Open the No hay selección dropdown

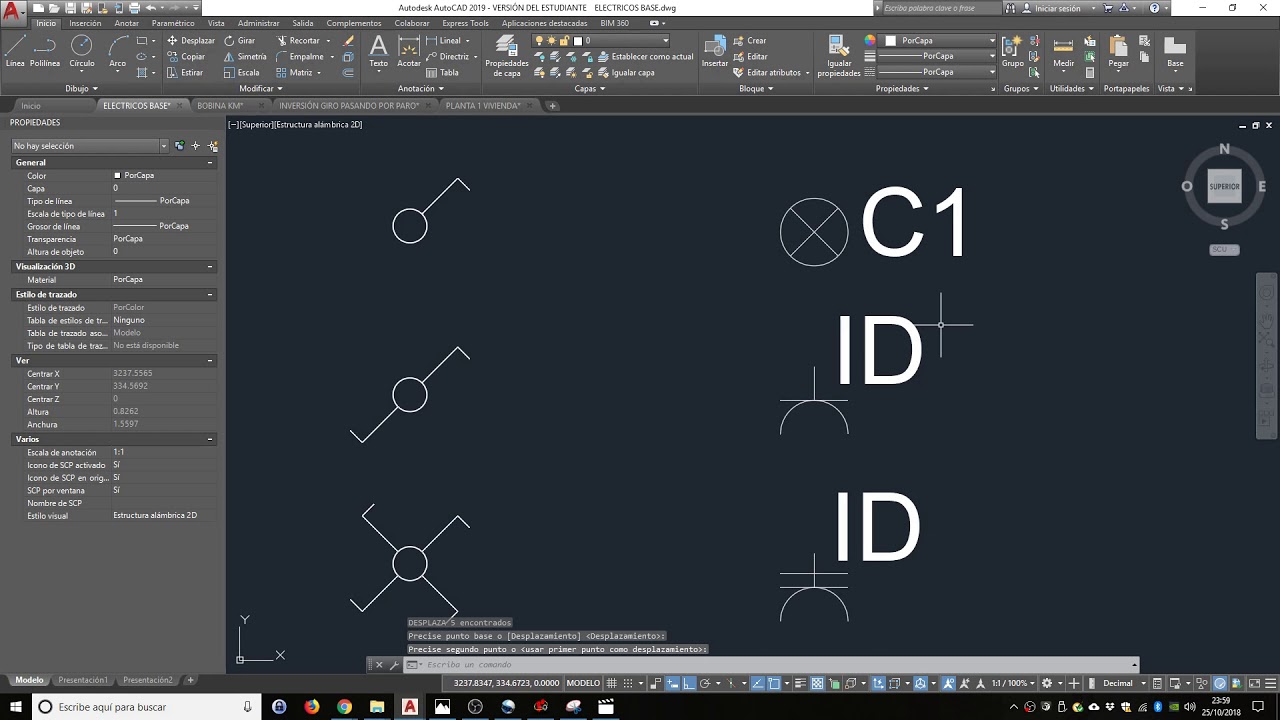pos(89,146)
